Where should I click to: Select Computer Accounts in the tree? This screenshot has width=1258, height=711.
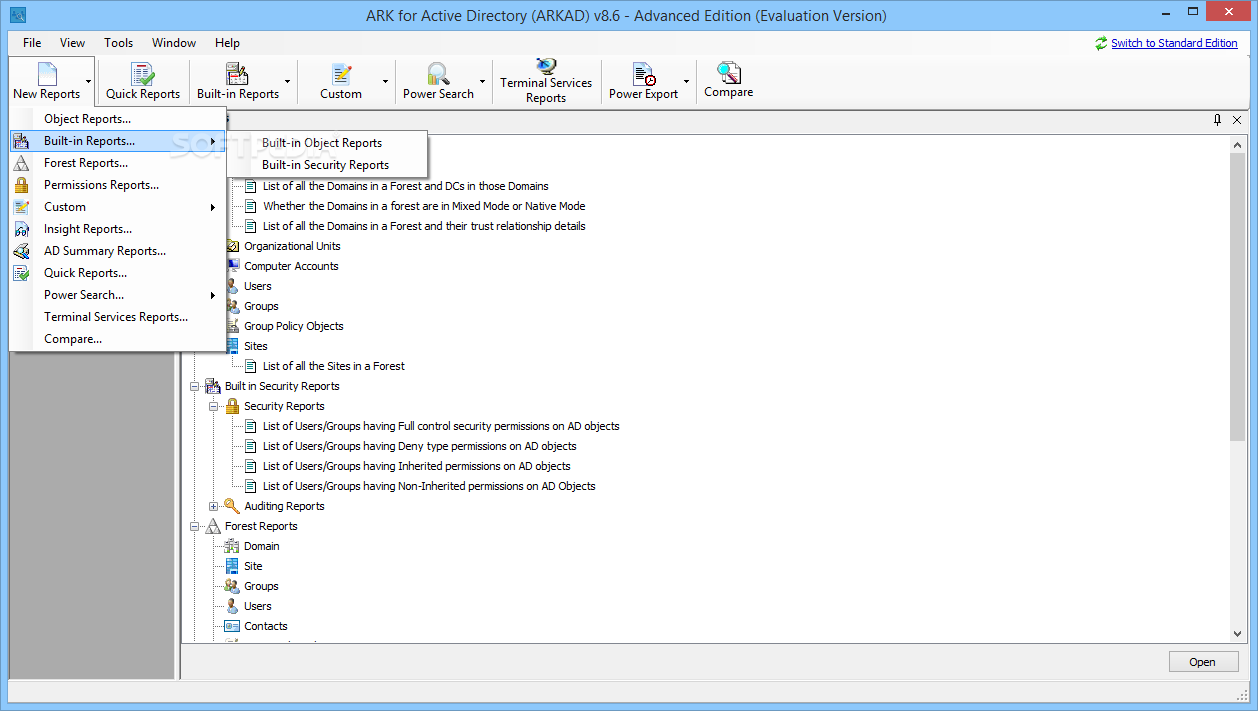click(x=291, y=266)
